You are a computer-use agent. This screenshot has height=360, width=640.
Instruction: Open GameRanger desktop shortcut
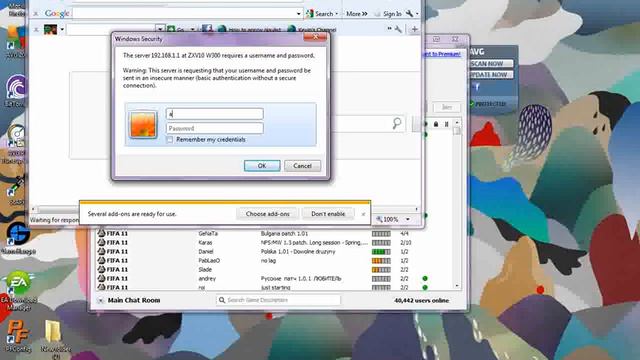[17, 238]
